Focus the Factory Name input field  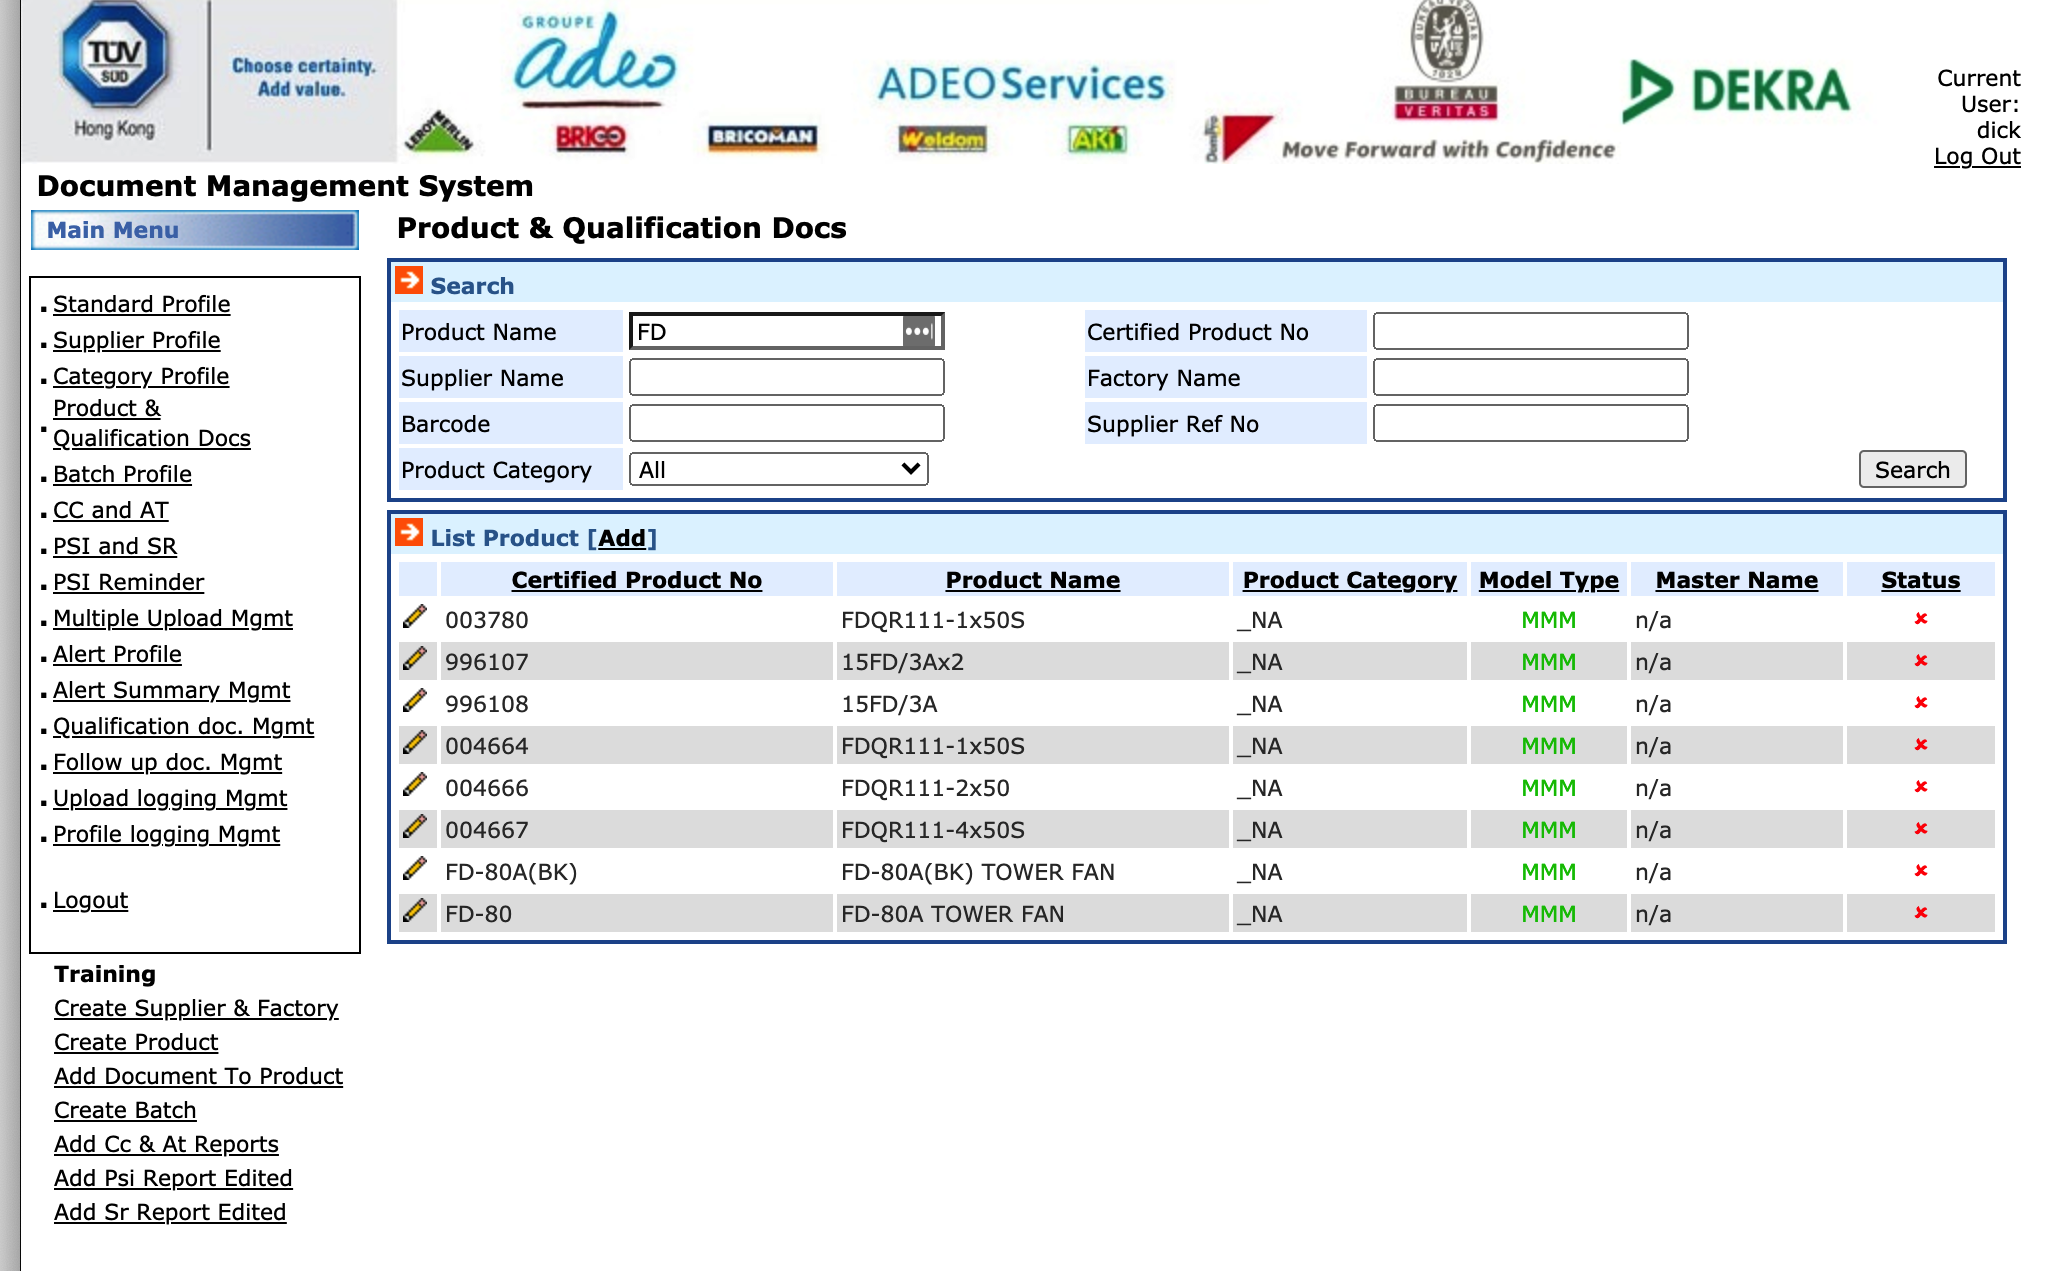tap(1530, 377)
